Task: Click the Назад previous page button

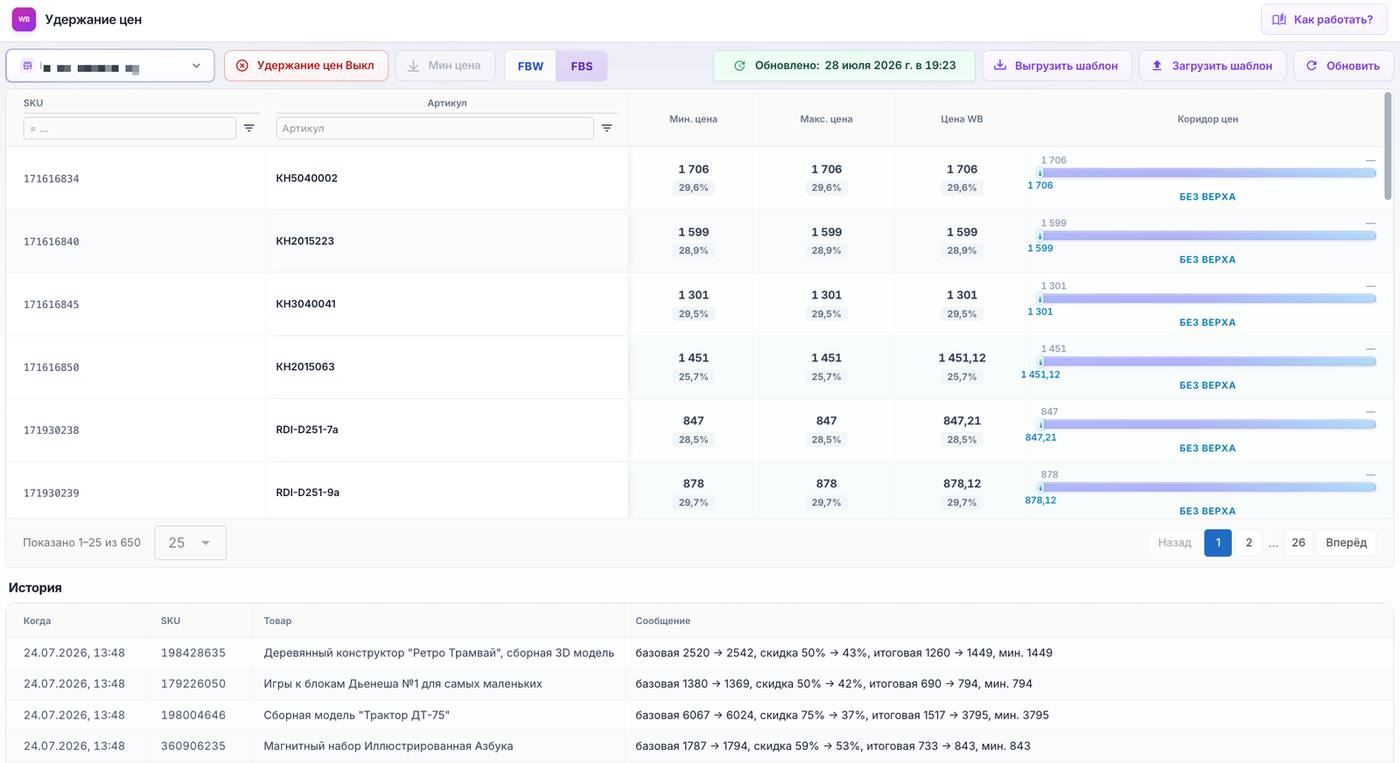Action: click(1175, 543)
